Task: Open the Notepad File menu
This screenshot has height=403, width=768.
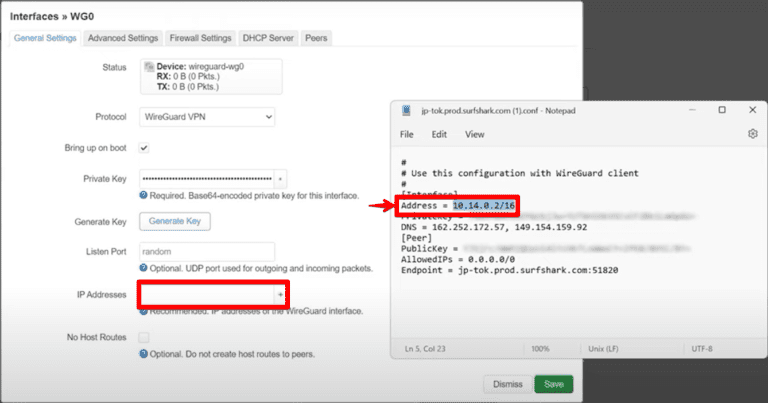Action: (407, 133)
